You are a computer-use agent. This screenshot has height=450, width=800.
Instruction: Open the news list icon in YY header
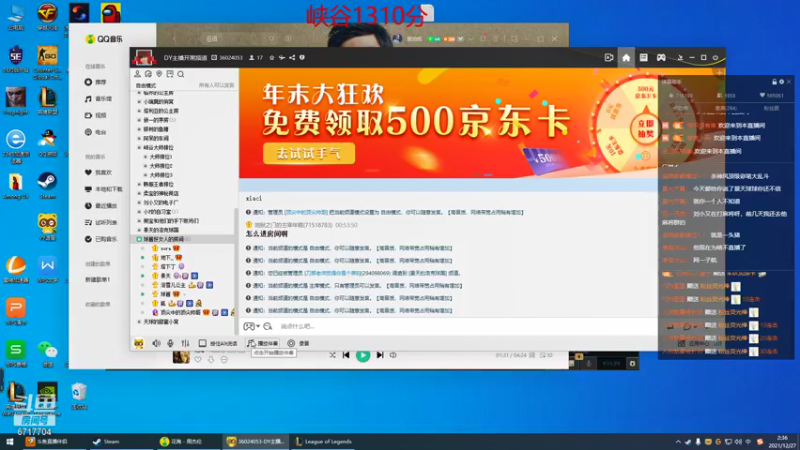(643, 58)
